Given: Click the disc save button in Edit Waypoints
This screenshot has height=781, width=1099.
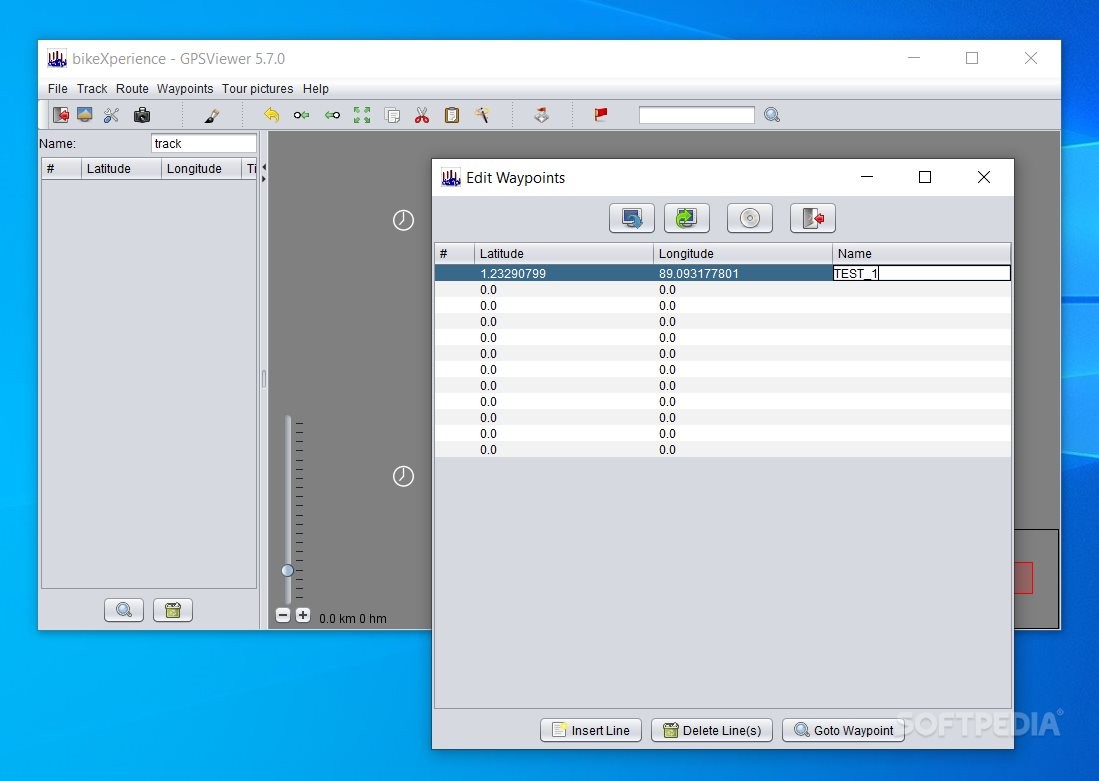Looking at the screenshot, I should [x=749, y=218].
